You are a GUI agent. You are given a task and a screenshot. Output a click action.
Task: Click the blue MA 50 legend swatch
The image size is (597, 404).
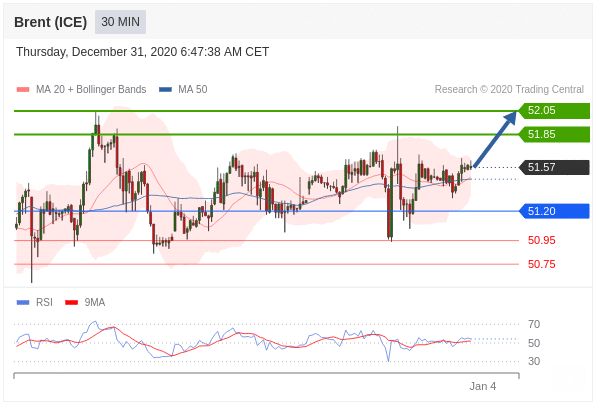pyautogui.click(x=165, y=90)
